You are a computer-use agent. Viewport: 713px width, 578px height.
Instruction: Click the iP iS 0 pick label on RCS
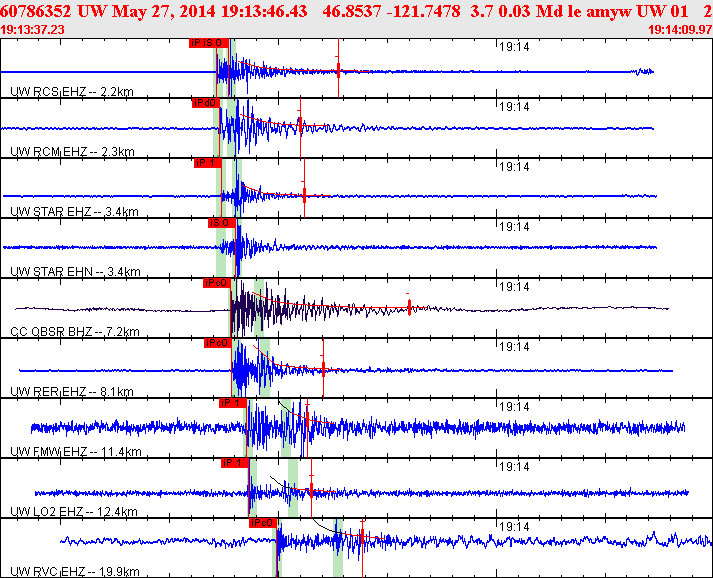click(x=209, y=43)
